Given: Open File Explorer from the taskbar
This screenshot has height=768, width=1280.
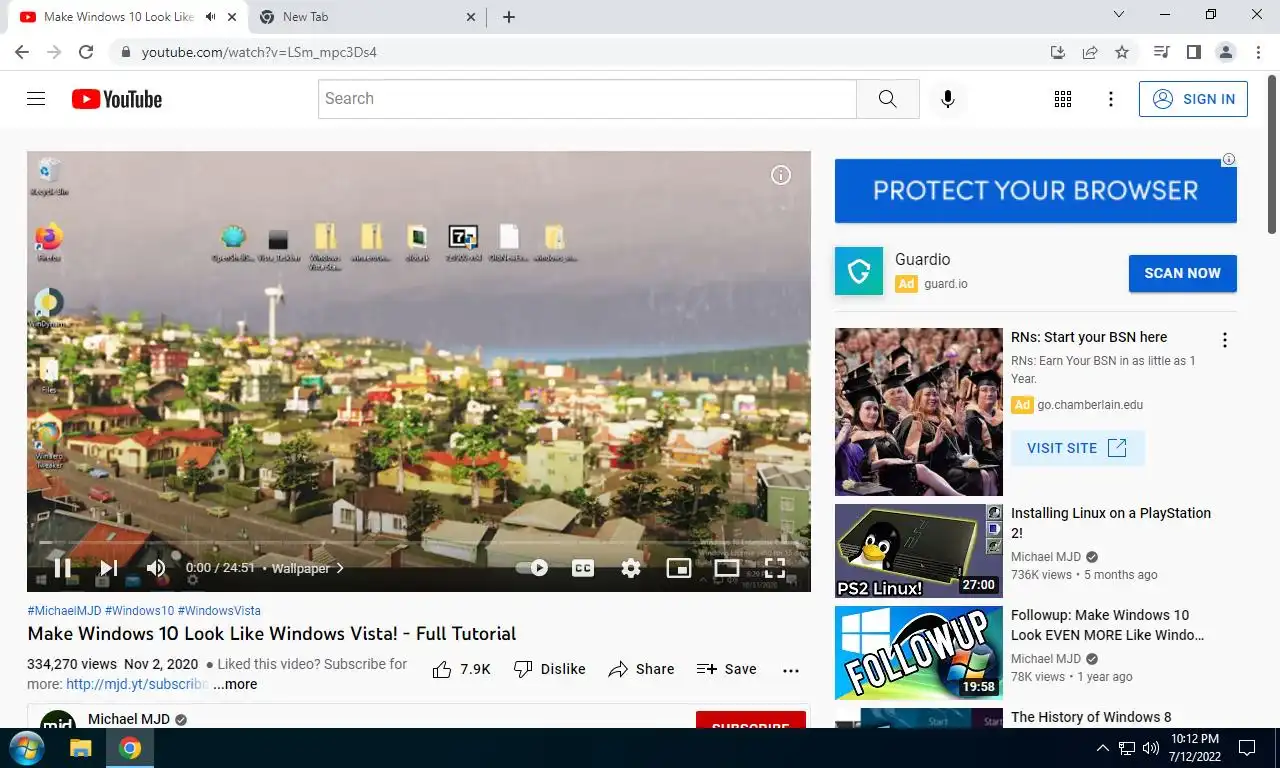Looking at the screenshot, I should (x=81, y=748).
